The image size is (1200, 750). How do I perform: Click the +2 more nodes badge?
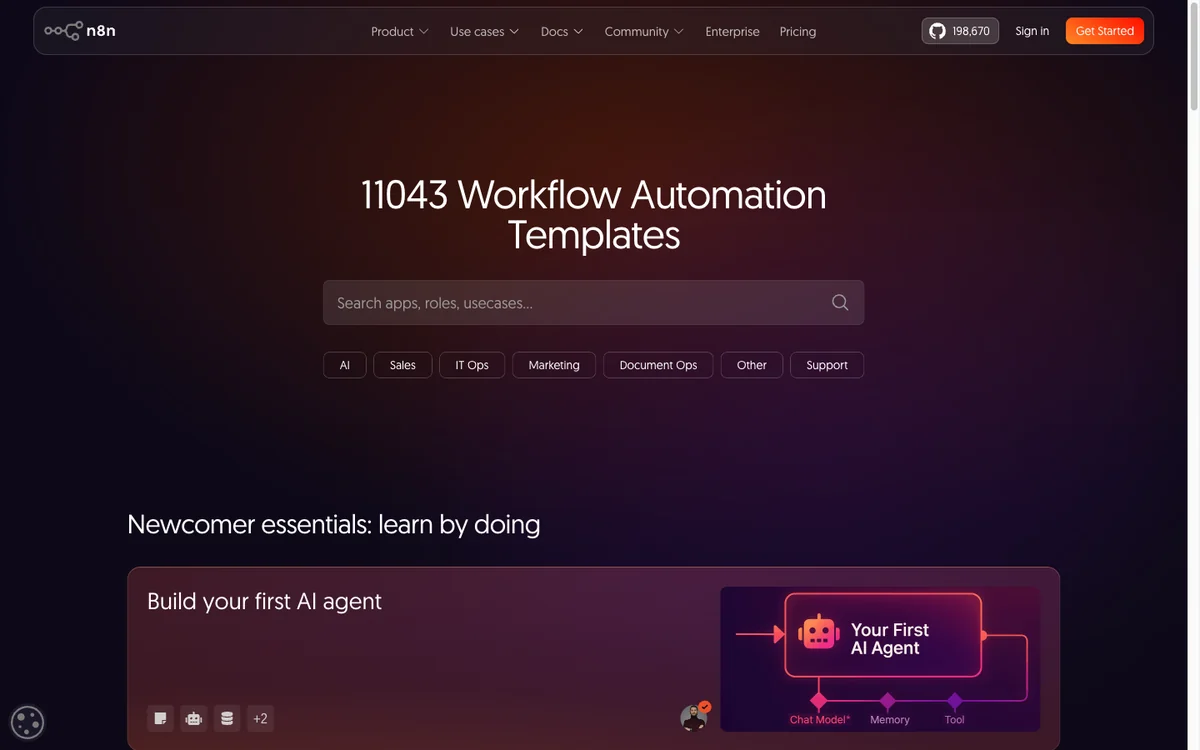tap(260, 718)
